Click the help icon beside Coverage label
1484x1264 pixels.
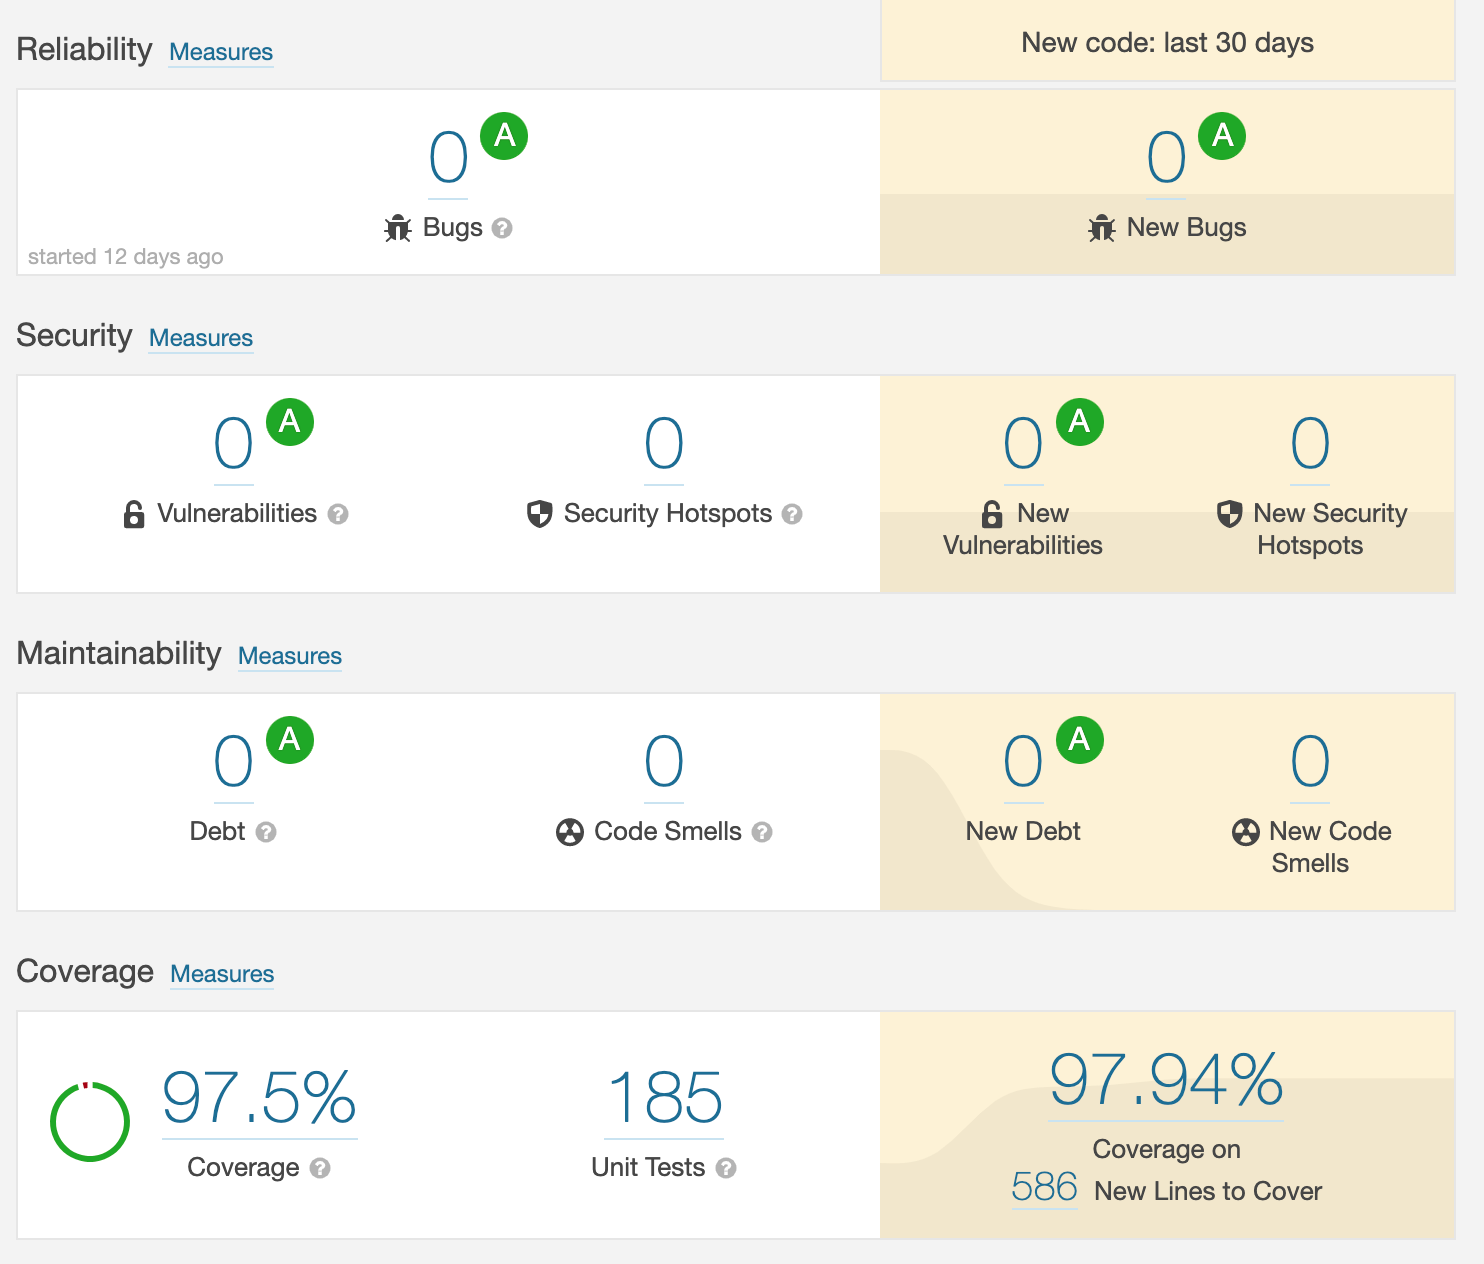pos(320,1168)
